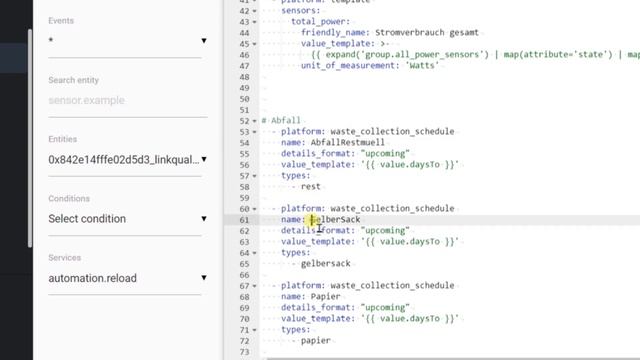Click the '# Abfall' comment line
Viewport: 640px width, 360px height.
281,120
